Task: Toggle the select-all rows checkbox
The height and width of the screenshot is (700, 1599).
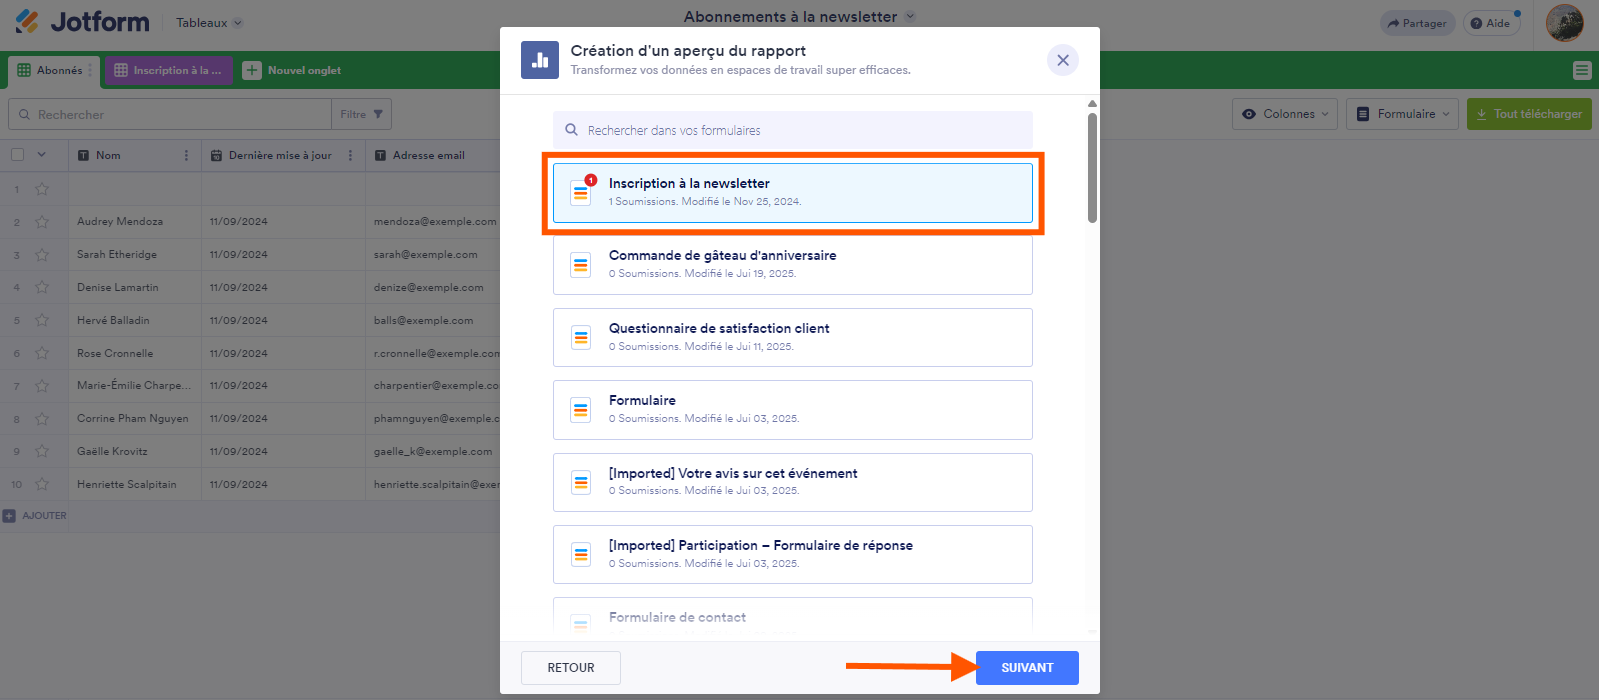Action: coord(17,155)
